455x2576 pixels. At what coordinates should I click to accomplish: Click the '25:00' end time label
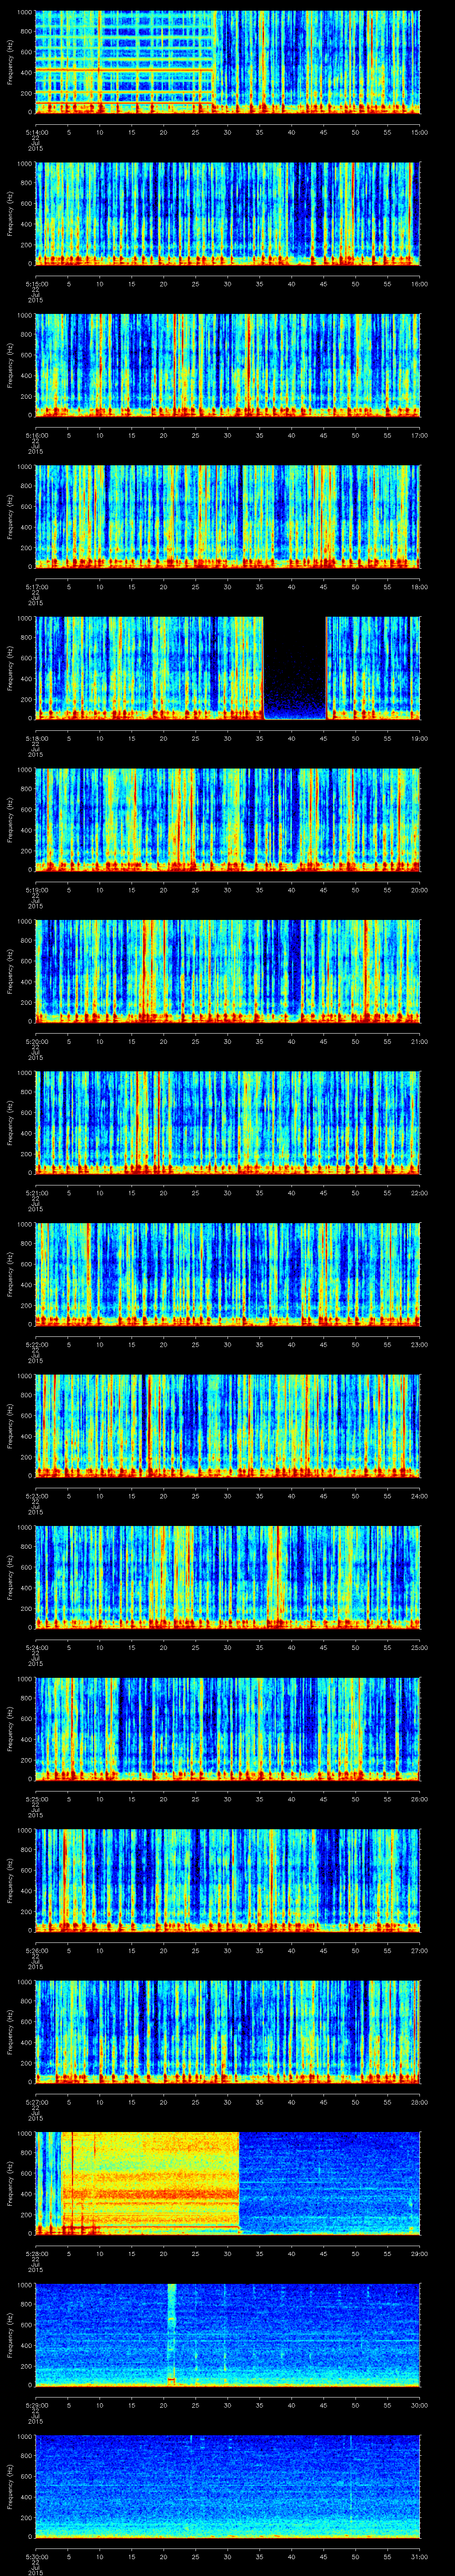coord(419,1647)
